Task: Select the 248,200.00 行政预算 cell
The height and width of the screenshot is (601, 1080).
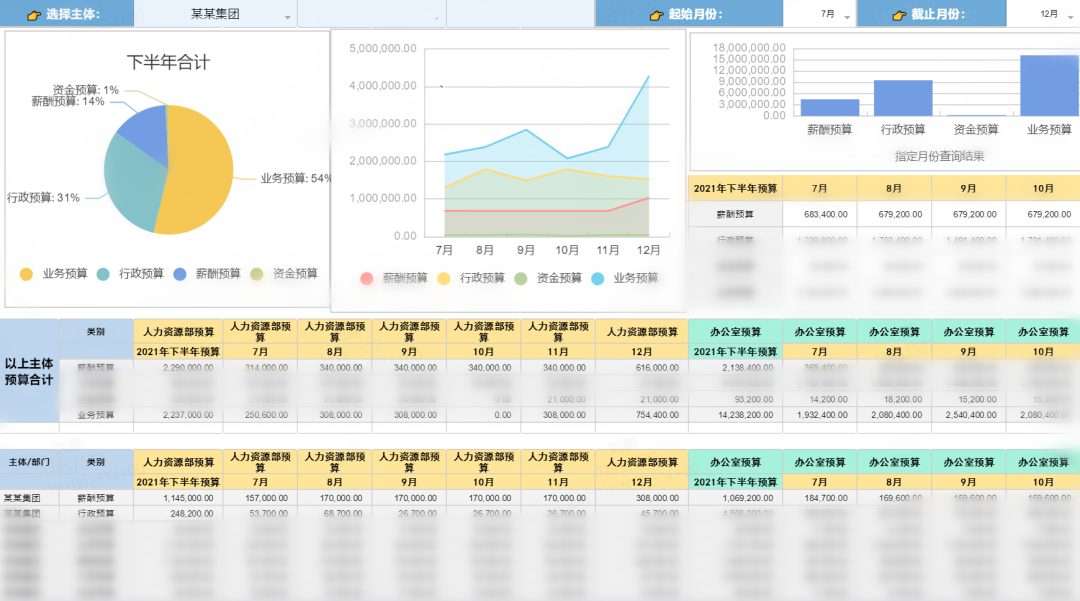Action: [x=178, y=514]
